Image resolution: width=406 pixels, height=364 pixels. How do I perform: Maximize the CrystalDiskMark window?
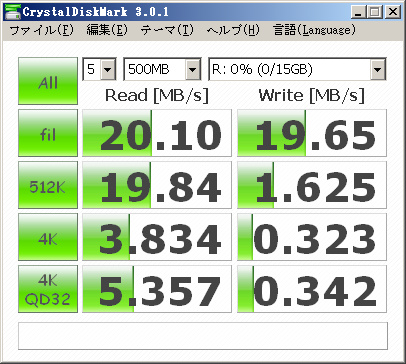(375, 12)
